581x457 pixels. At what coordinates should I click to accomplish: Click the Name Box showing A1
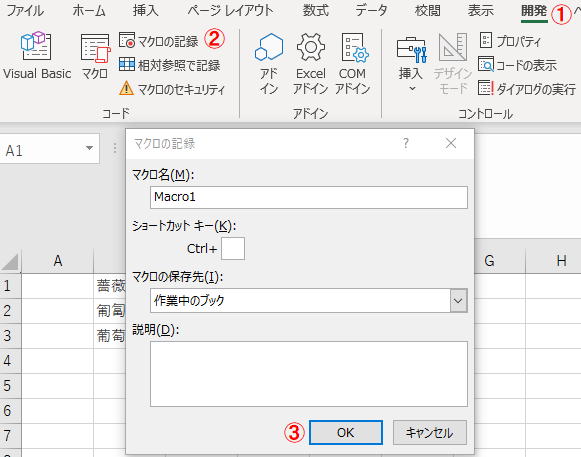43,149
